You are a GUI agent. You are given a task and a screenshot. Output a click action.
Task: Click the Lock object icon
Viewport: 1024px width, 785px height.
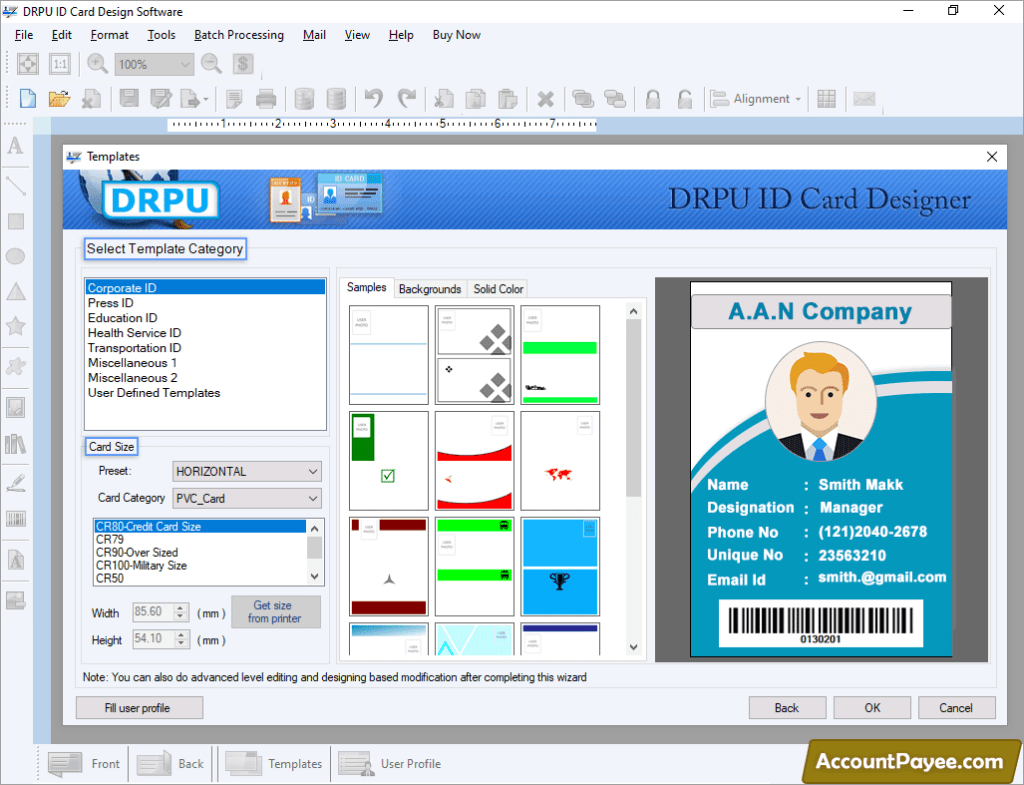click(652, 98)
